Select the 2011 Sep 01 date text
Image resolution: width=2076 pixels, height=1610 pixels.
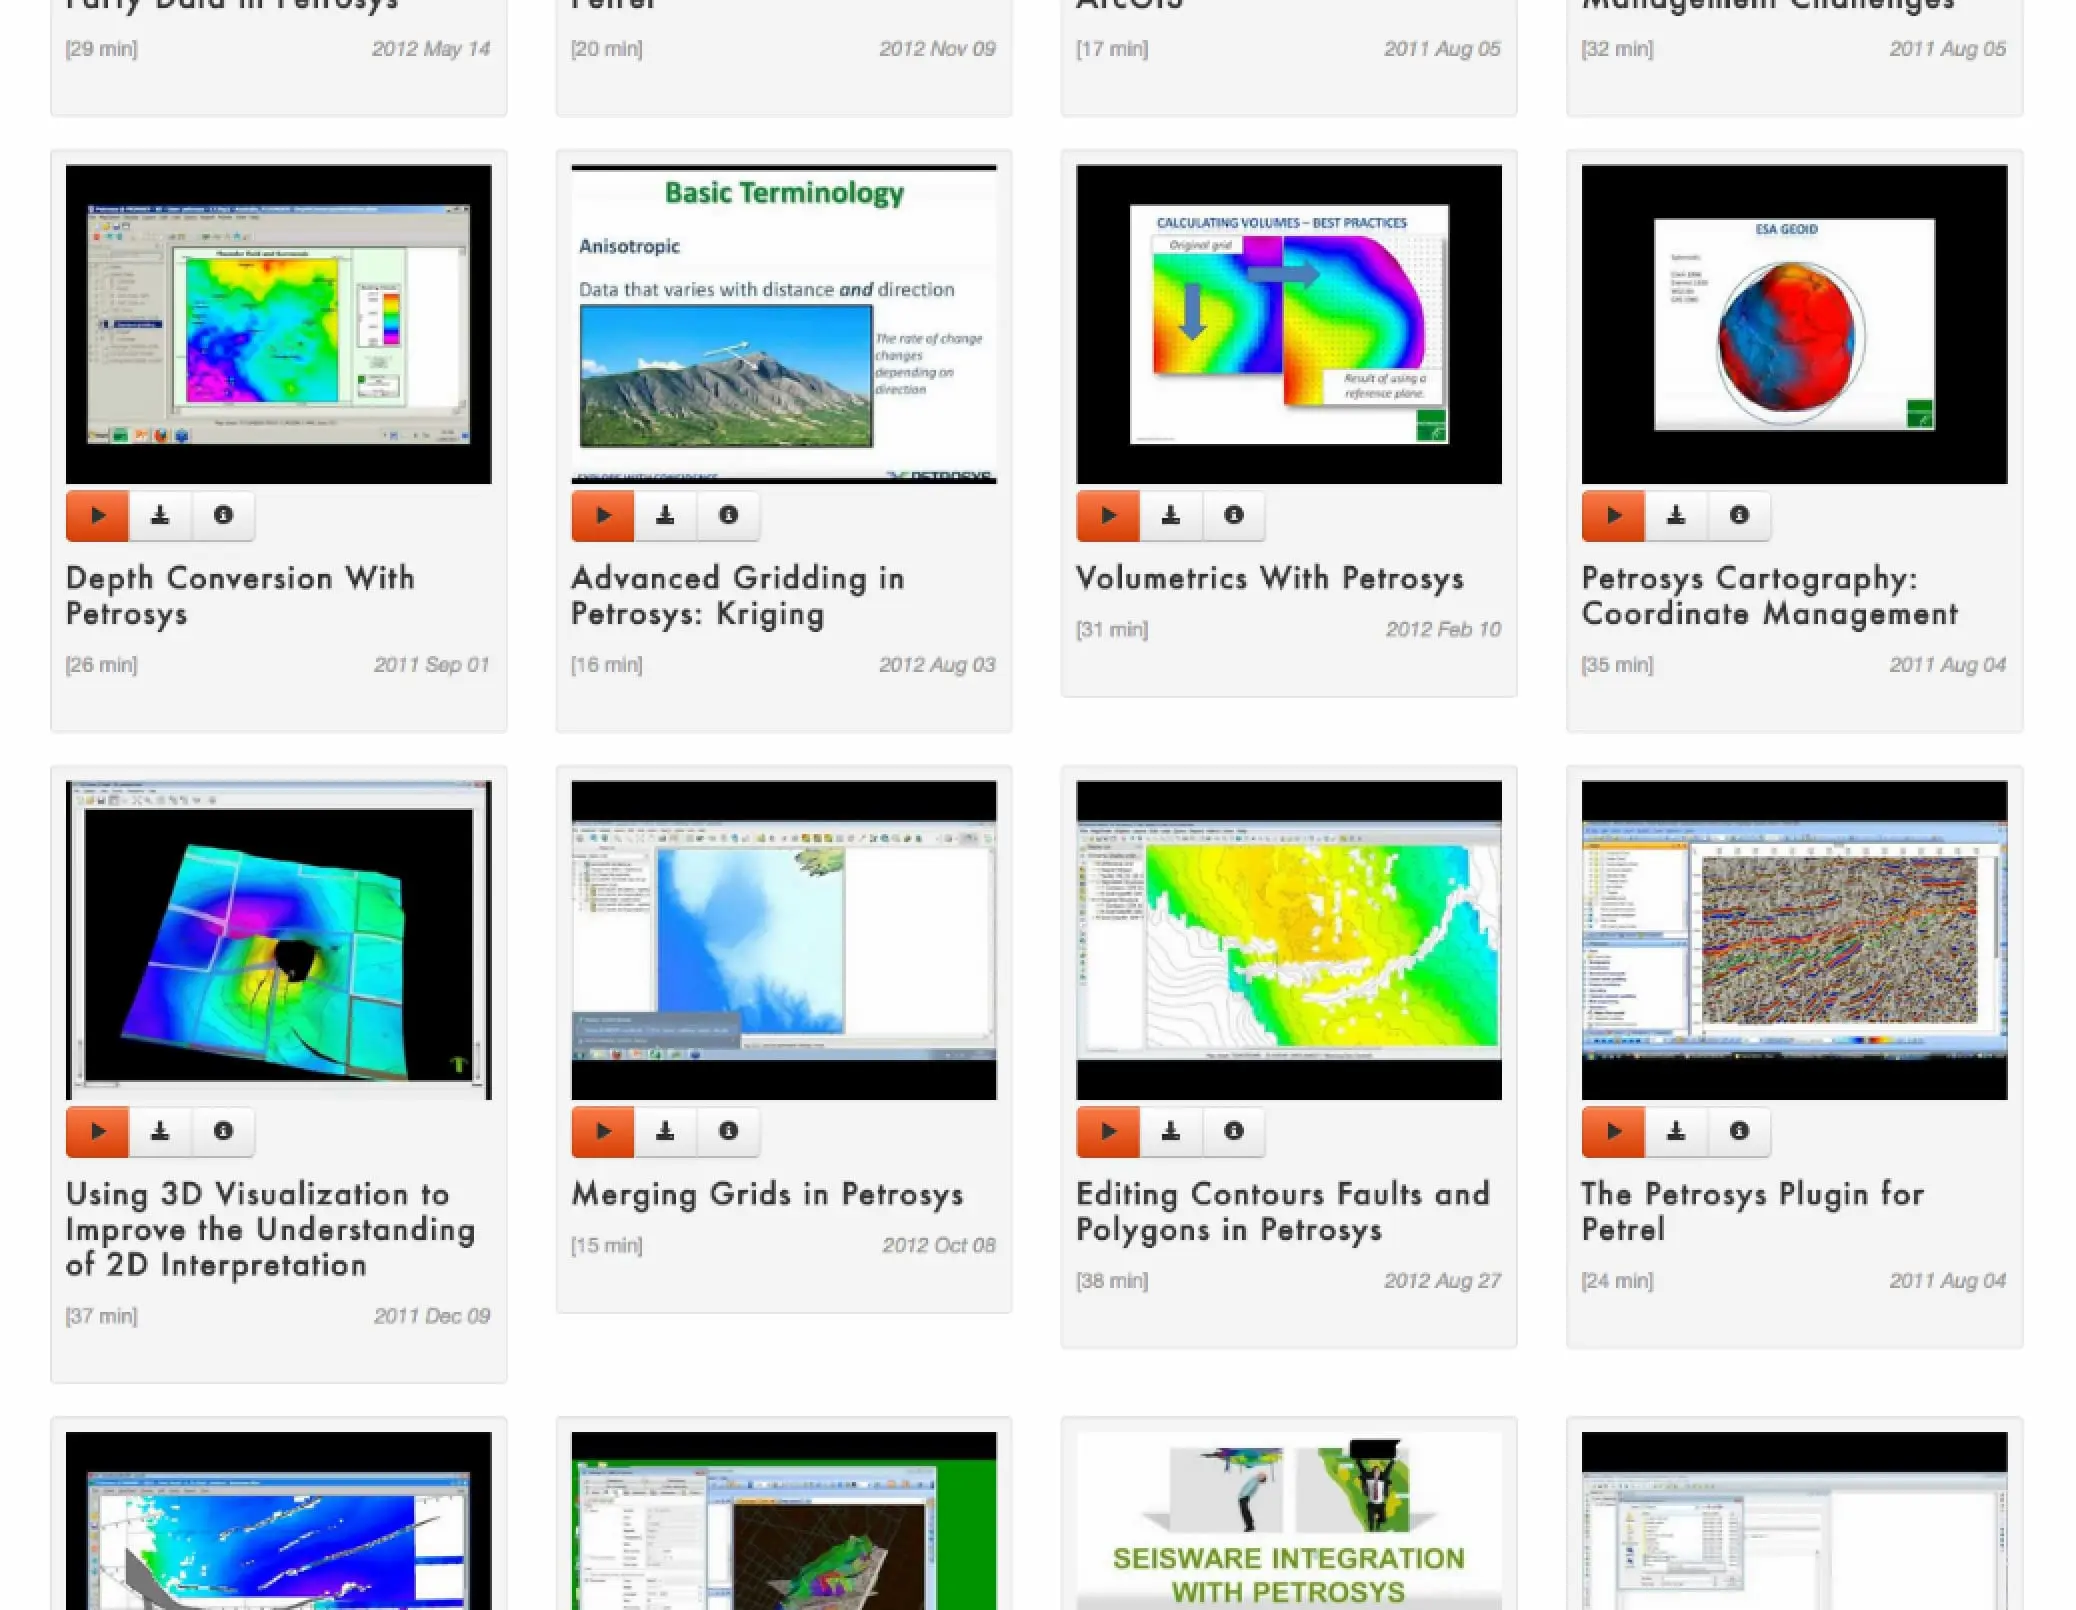[432, 665]
